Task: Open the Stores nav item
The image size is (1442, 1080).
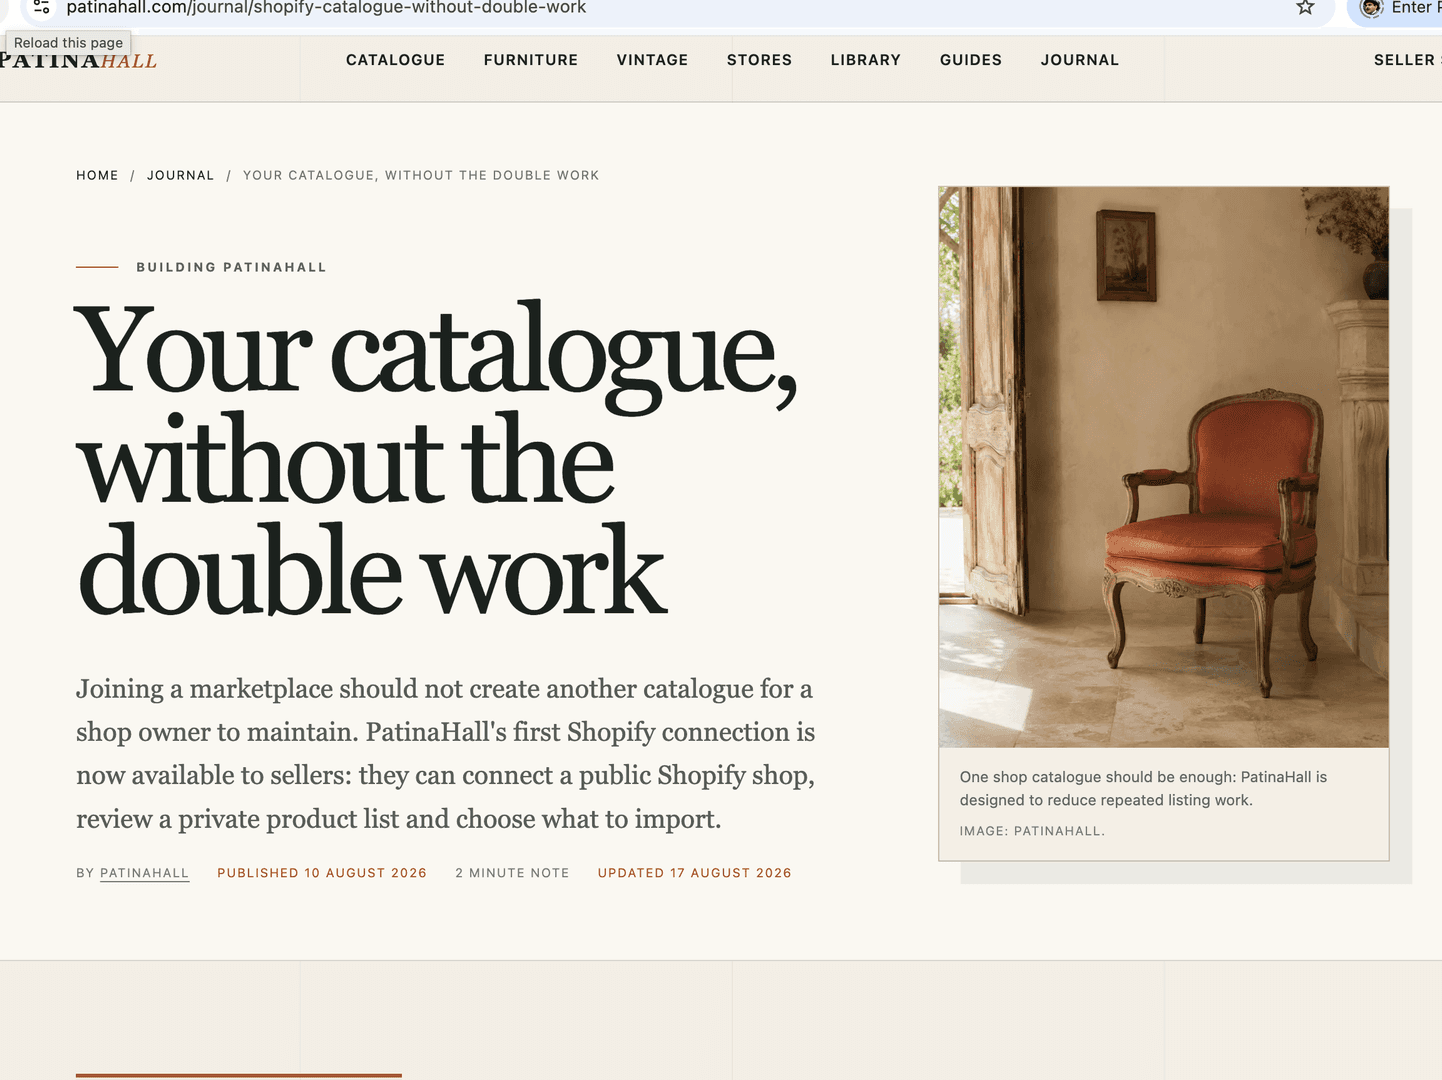Action: (x=759, y=60)
